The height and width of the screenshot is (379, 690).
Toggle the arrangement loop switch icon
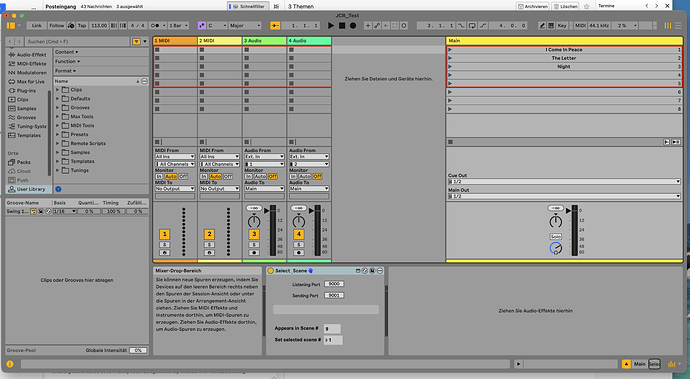472,26
